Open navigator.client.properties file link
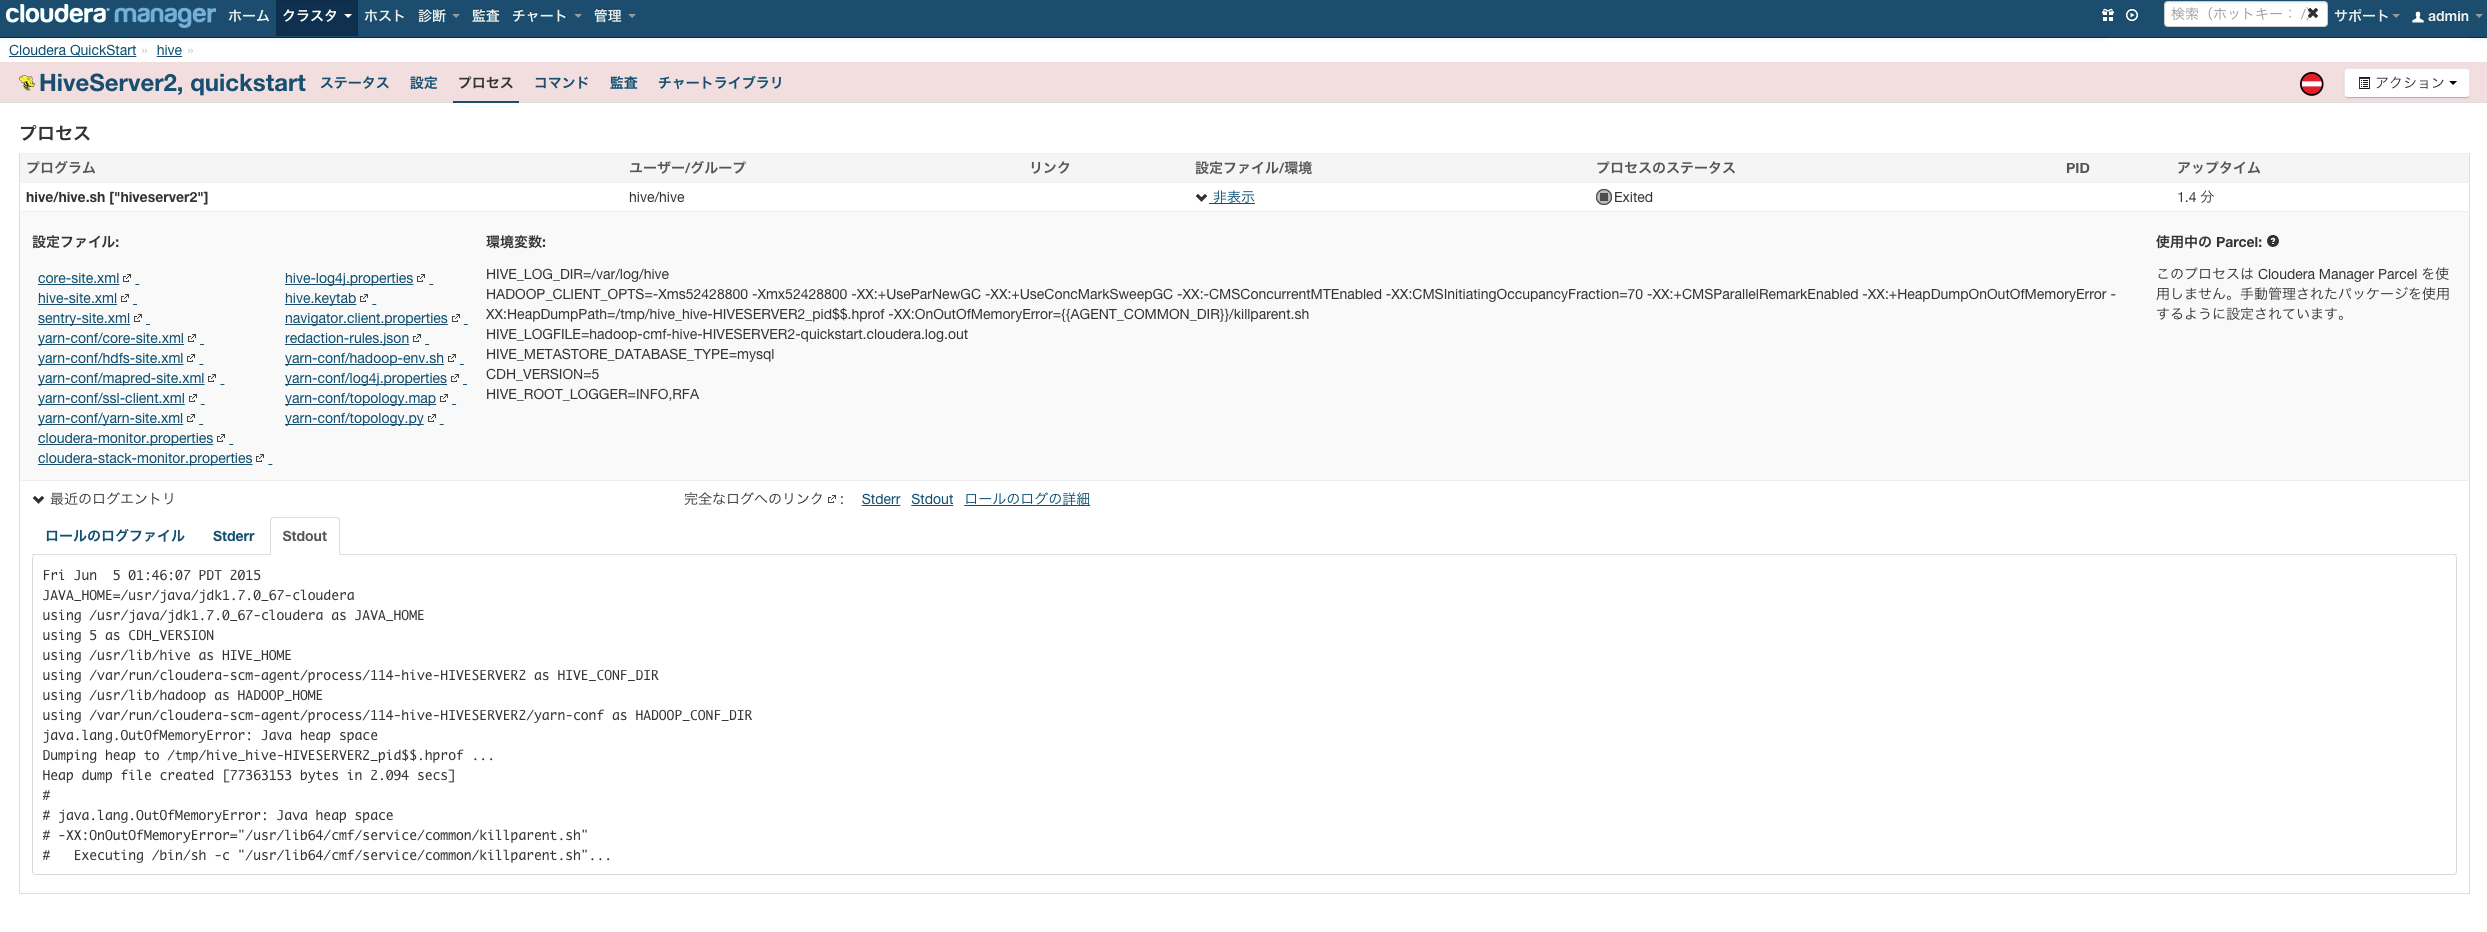The width and height of the screenshot is (2487, 932). (x=366, y=318)
